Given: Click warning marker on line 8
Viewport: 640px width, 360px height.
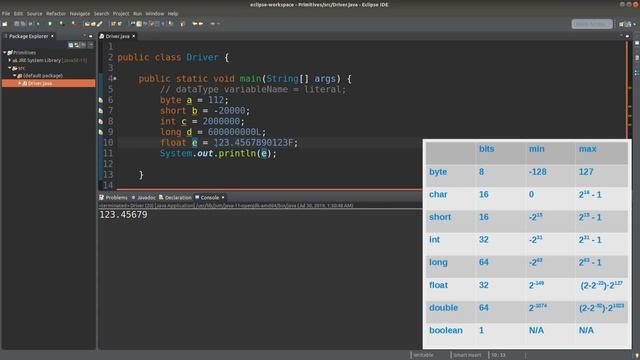Looking at the screenshot, I should coord(101,121).
